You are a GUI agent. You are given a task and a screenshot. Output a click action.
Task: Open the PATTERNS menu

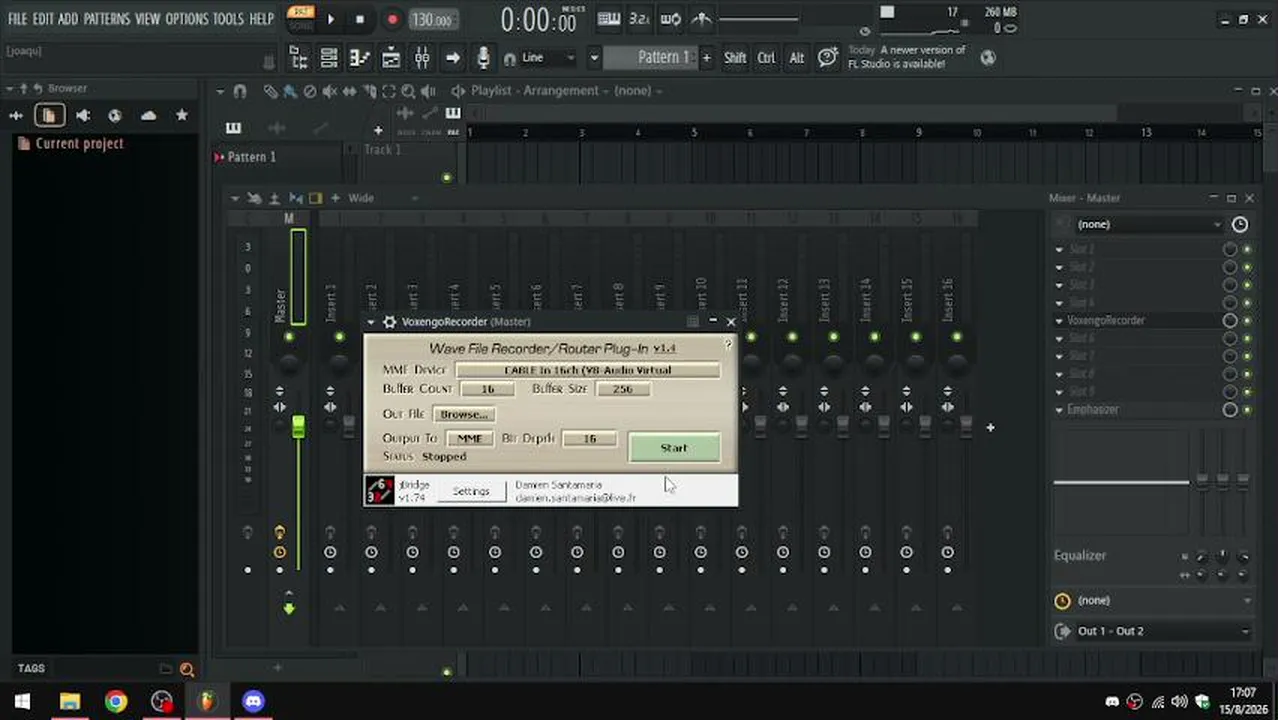(106, 19)
